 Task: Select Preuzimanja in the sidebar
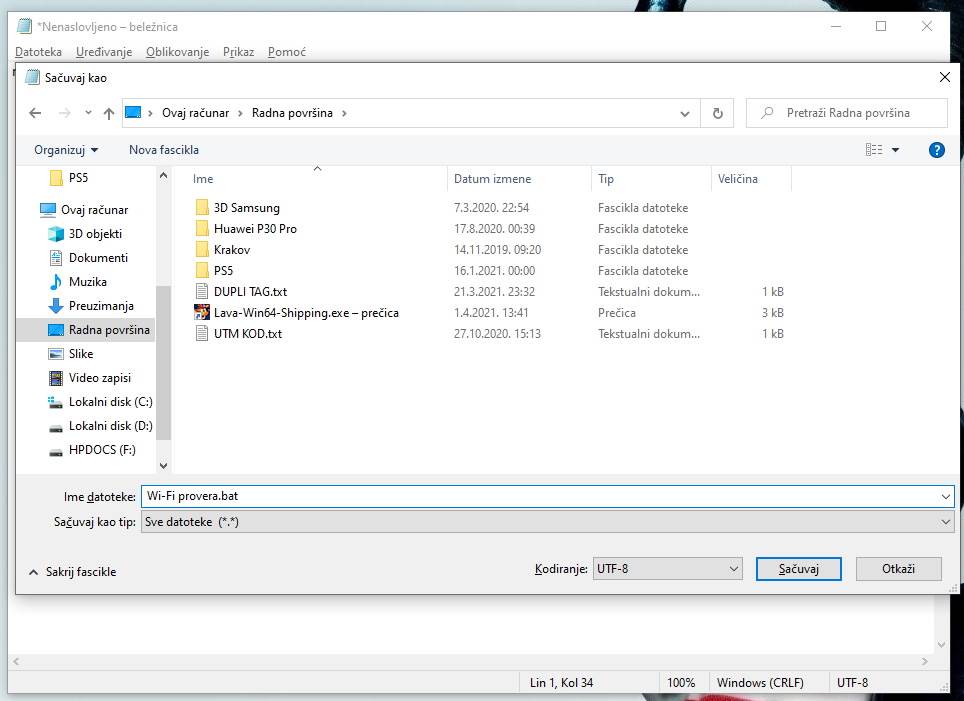click(100, 306)
